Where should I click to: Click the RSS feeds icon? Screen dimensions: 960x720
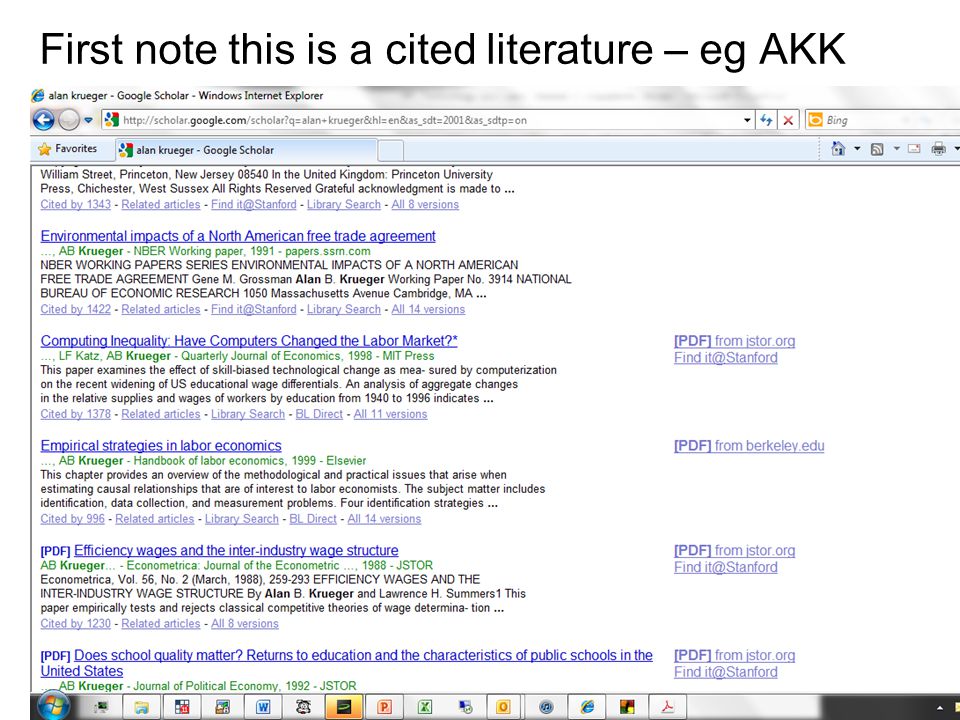(877, 149)
